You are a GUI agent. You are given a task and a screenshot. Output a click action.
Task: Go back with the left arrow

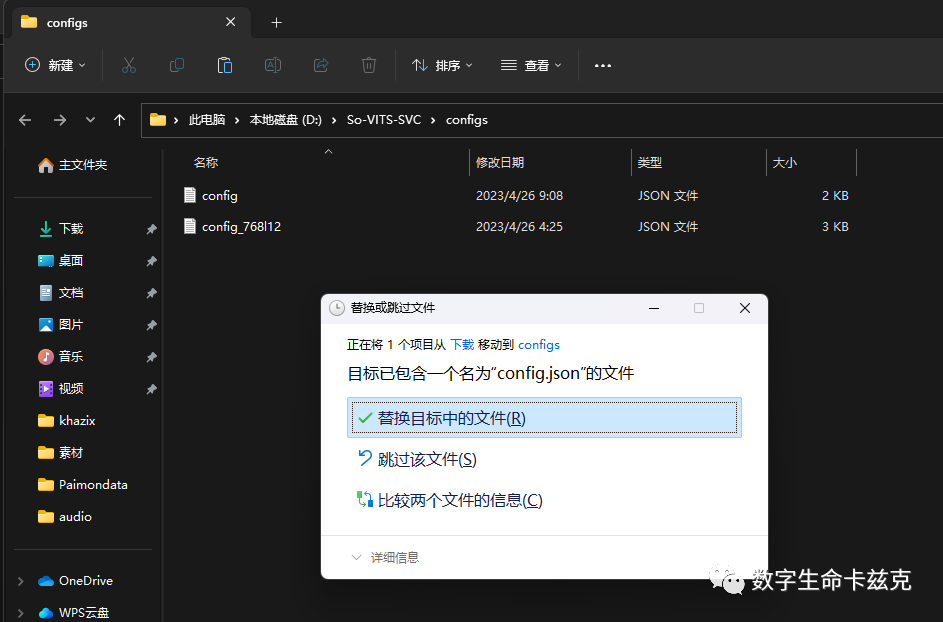coord(25,120)
